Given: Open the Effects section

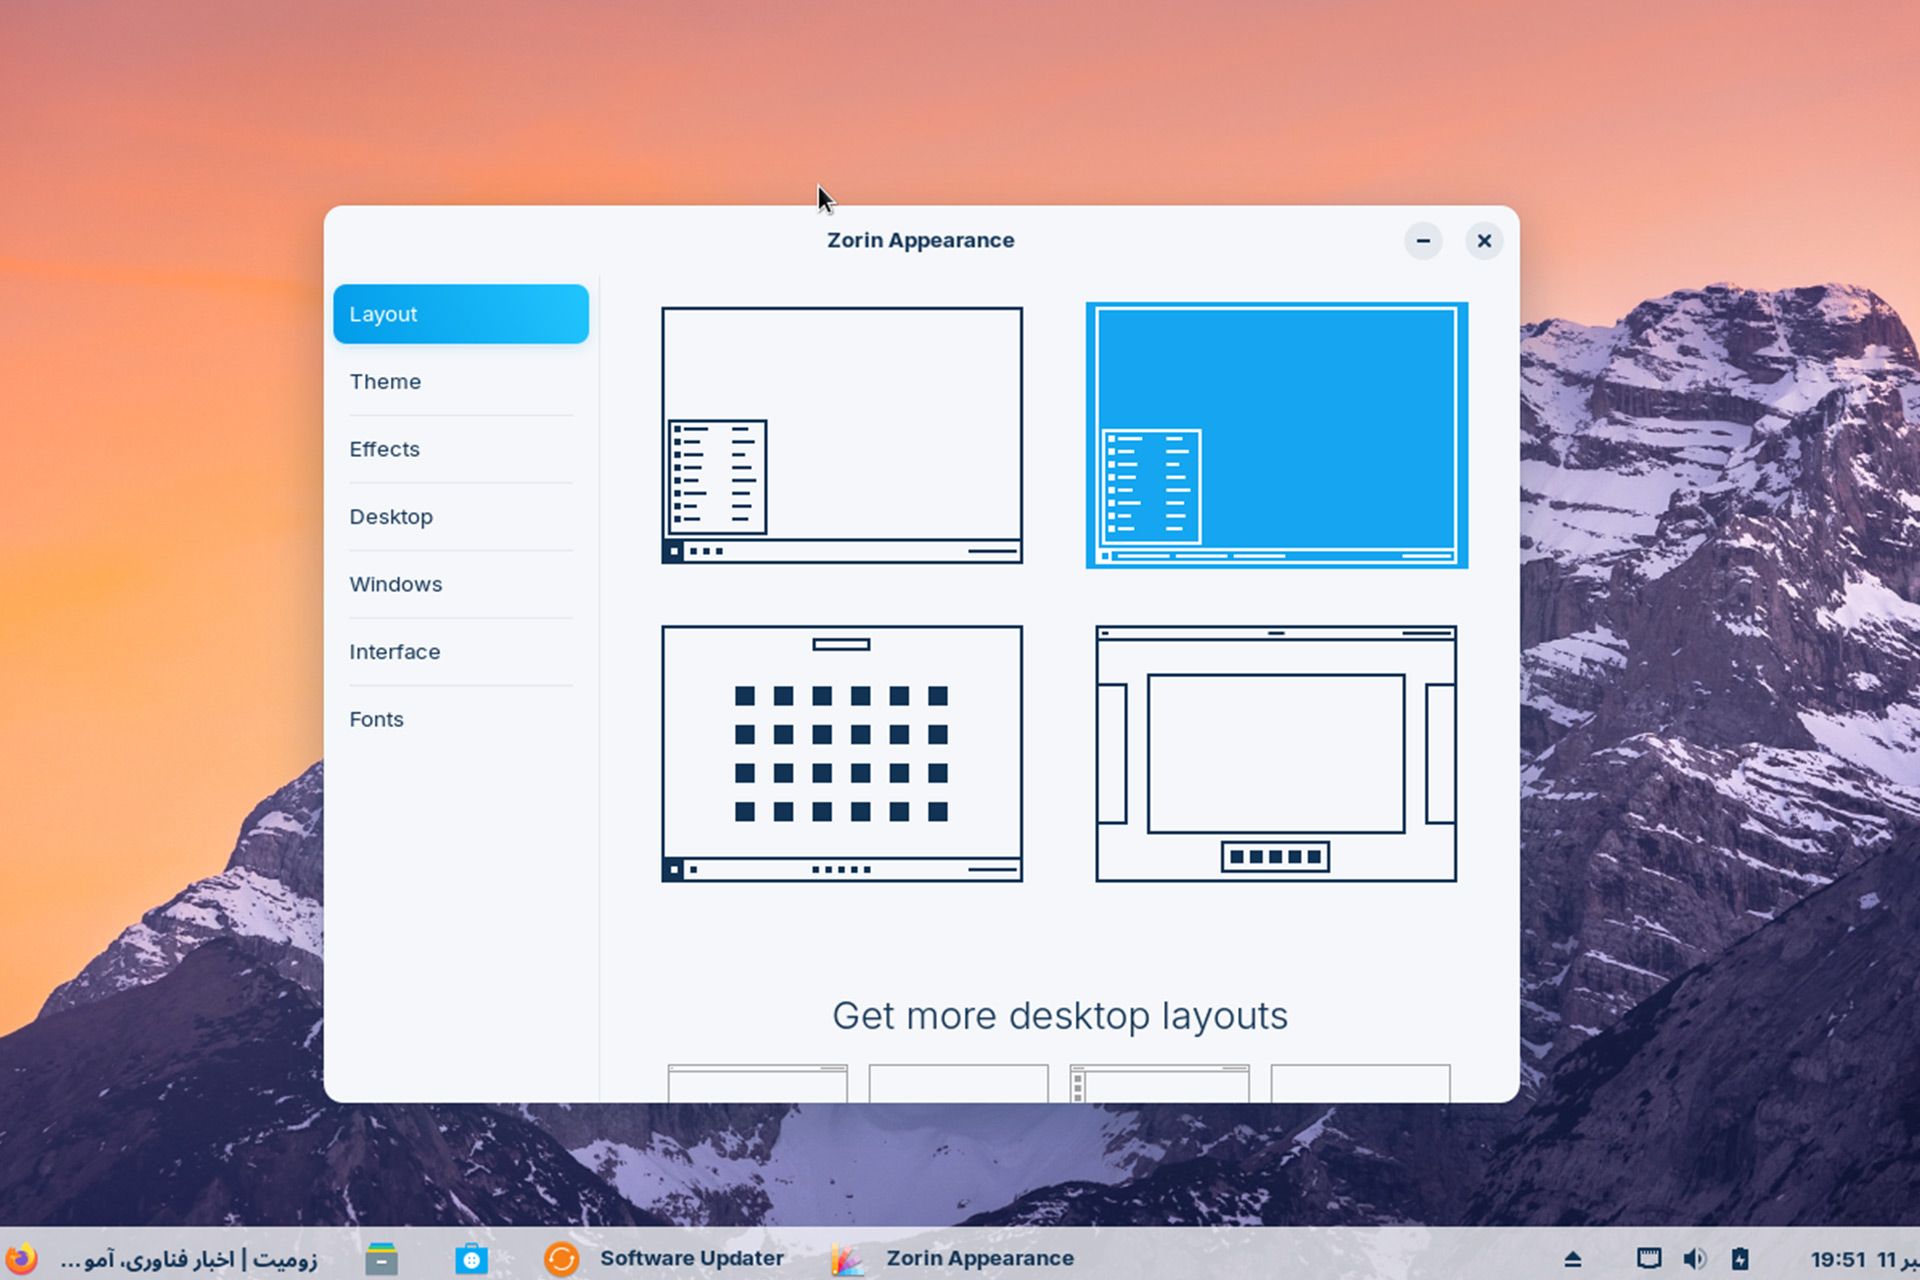Looking at the screenshot, I should (x=461, y=449).
